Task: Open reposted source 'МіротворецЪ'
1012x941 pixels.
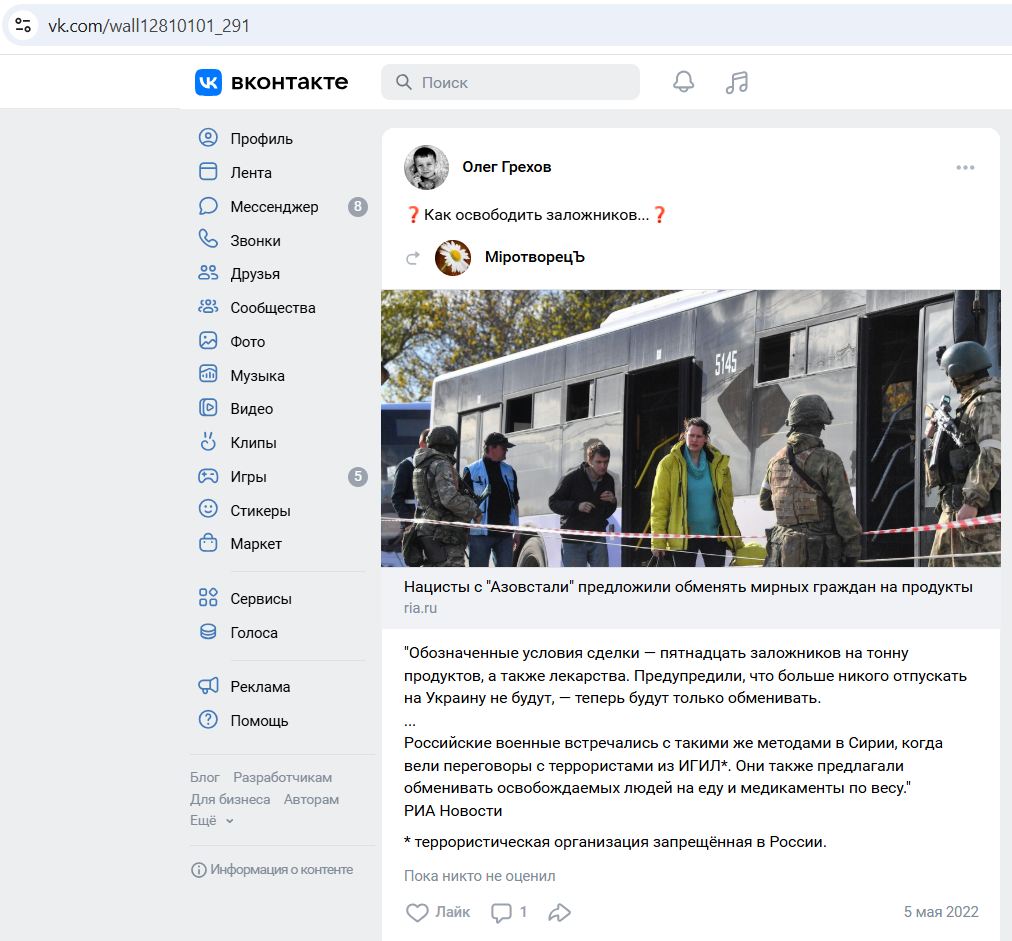Action: (534, 258)
